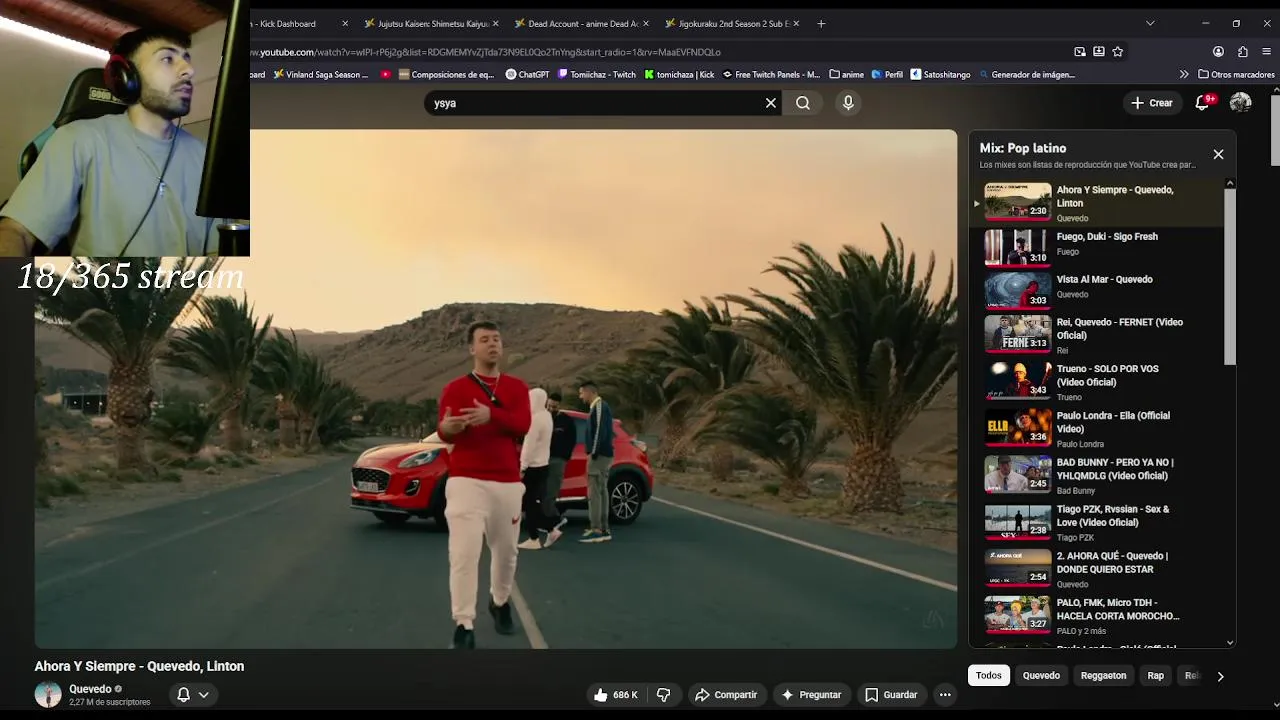The width and height of the screenshot is (1280, 720).
Task: Select the Rap filter chip
Action: (x=1155, y=675)
